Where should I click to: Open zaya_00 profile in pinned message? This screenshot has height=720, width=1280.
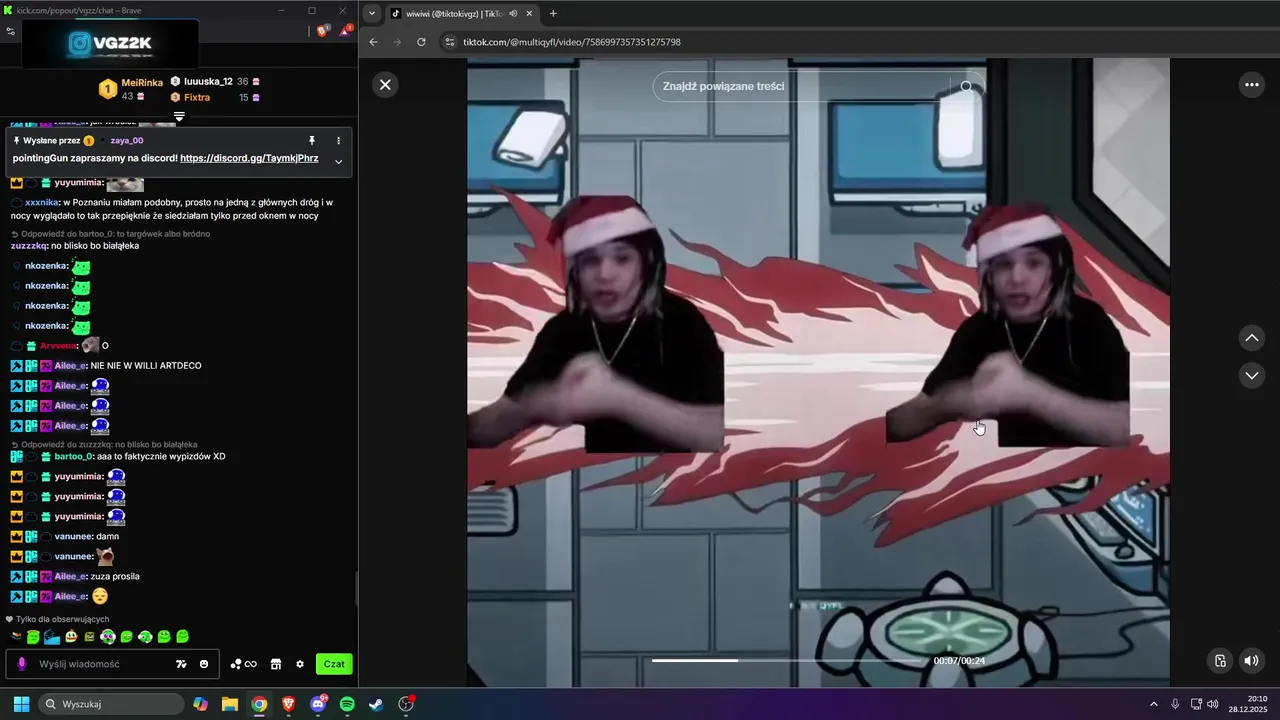coord(126,141)
